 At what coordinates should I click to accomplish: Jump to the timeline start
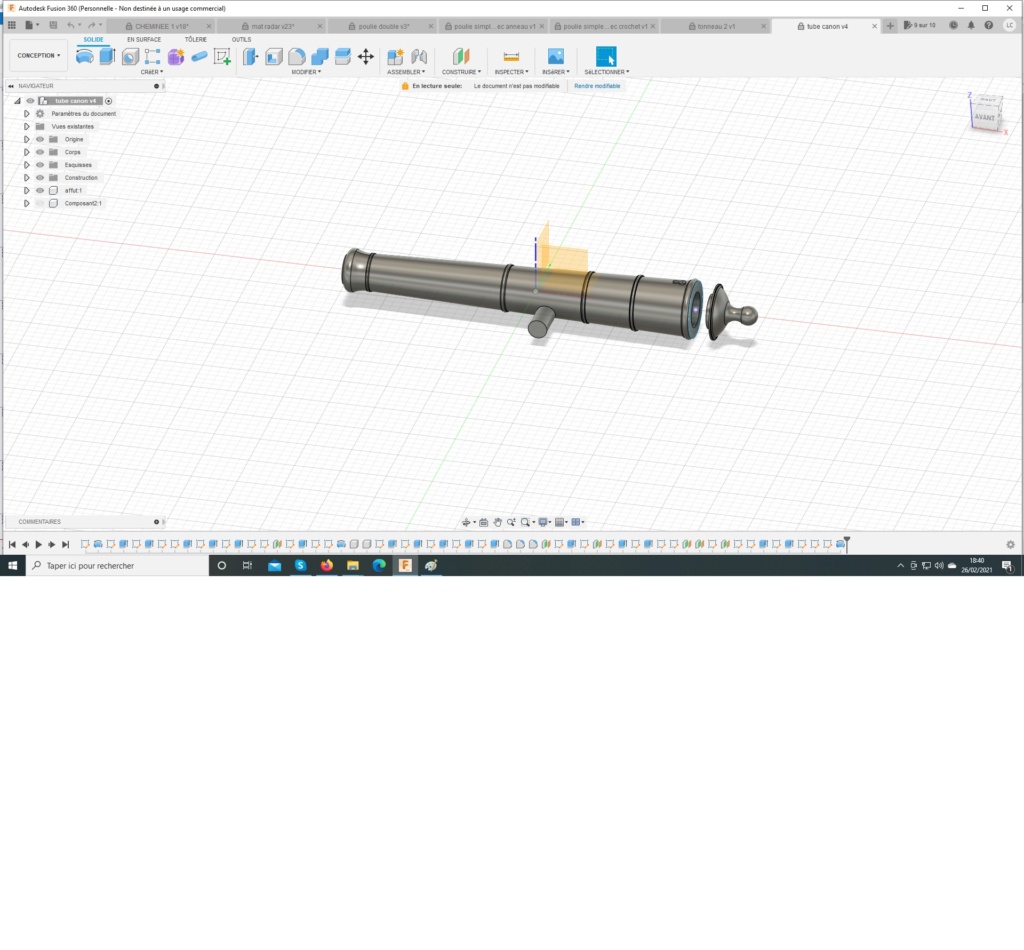(x=12, y=545)
